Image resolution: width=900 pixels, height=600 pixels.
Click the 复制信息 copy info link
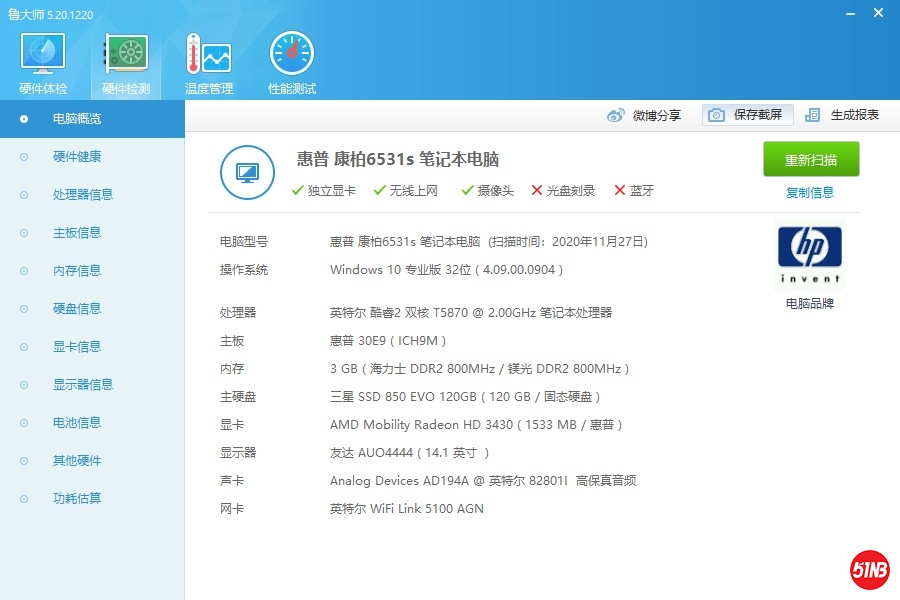coord(810,192)
